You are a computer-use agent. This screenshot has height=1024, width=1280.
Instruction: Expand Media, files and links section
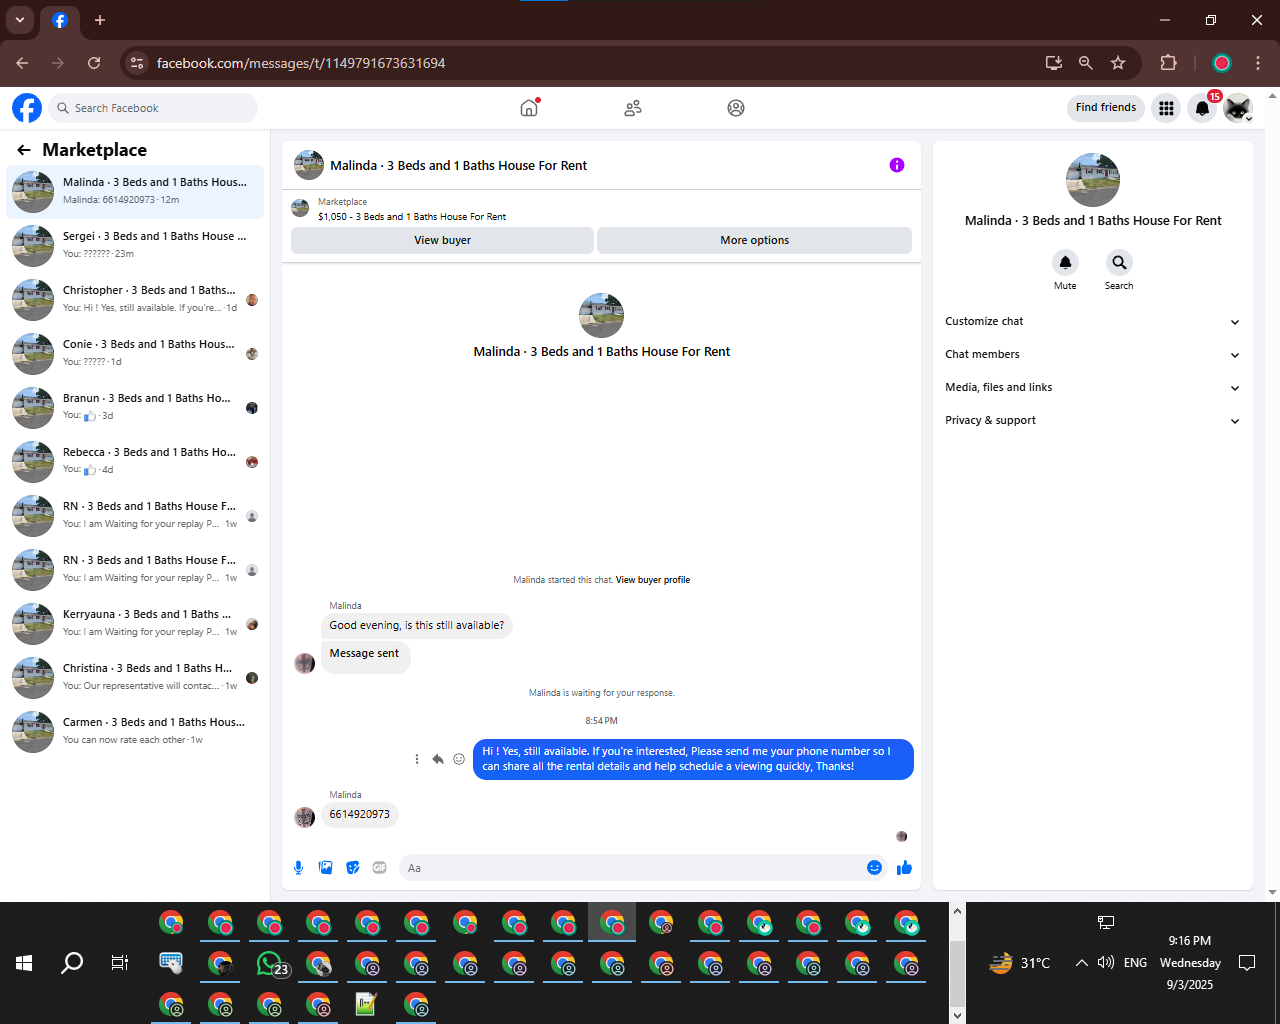point(1093,387)
